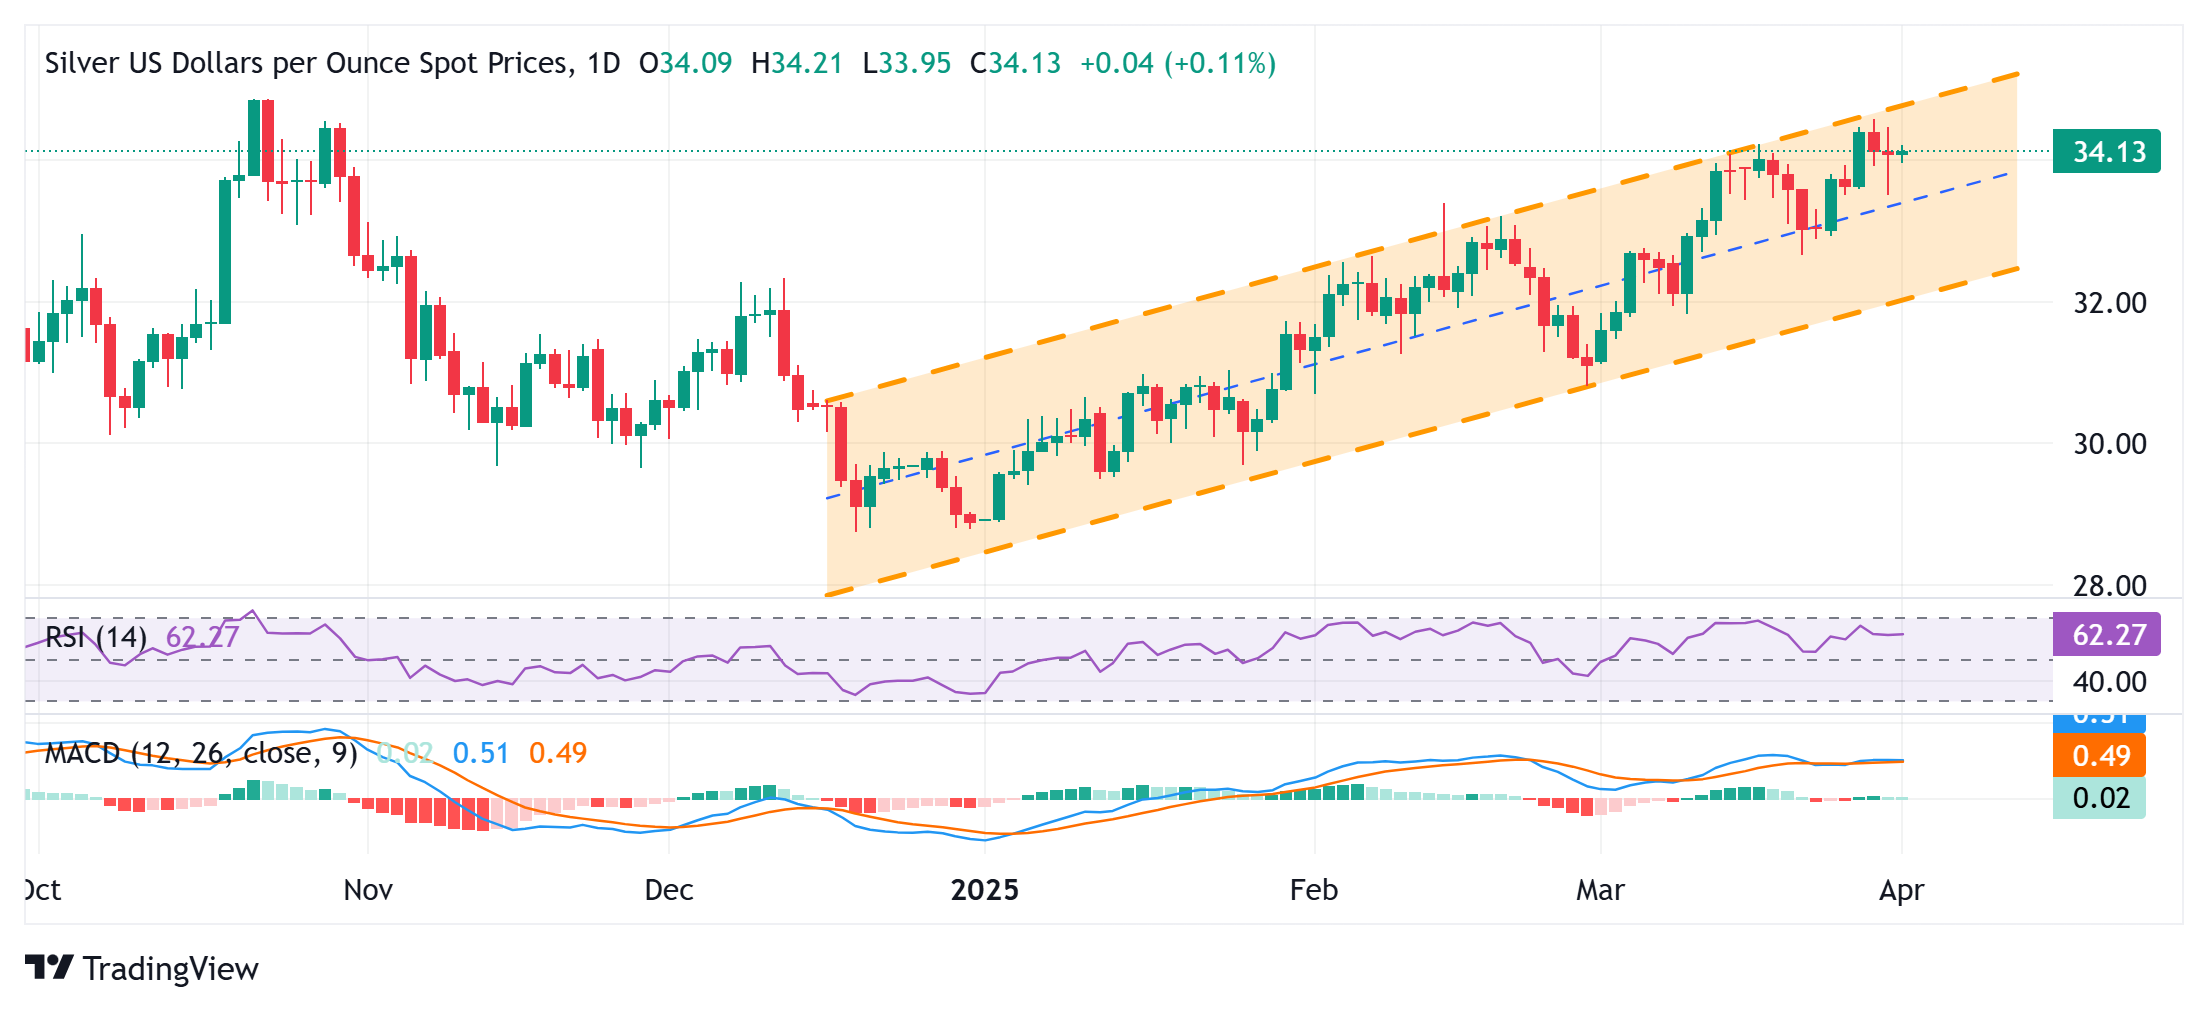2208x1012 pixels.
Task: Click the 30.00 price axis label
Action: point(2109,444)
